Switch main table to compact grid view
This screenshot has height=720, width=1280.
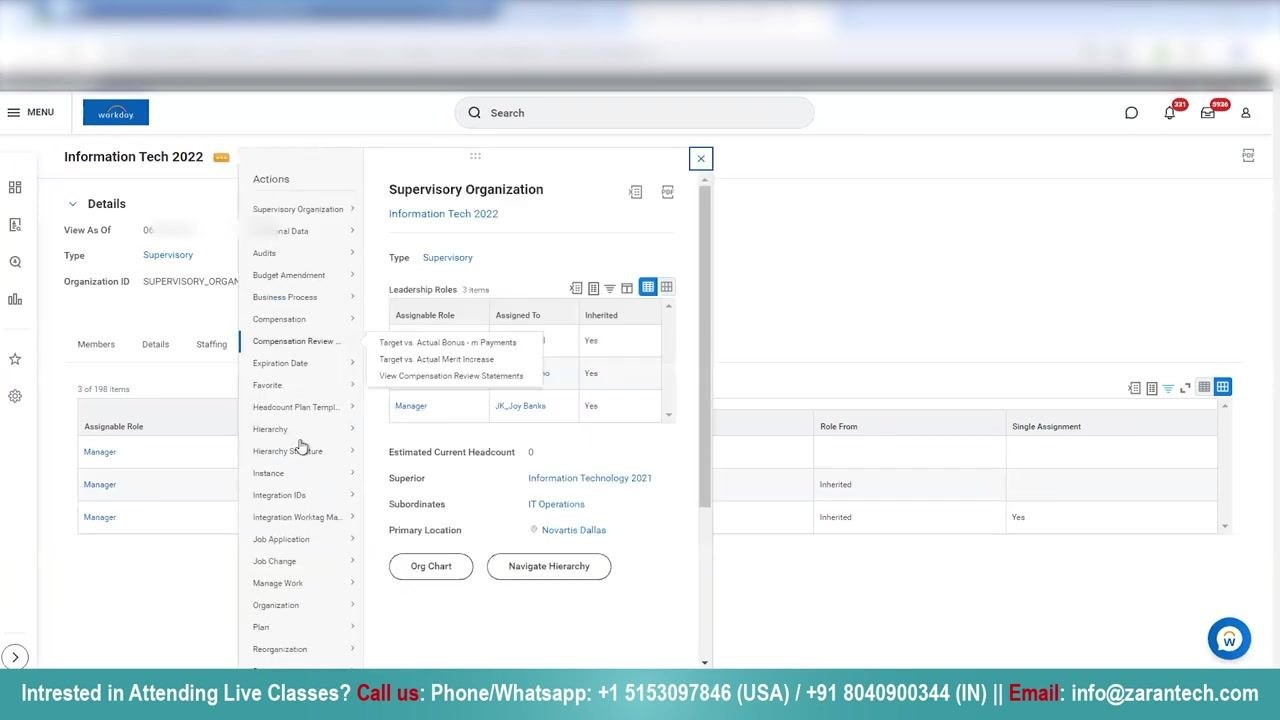(1204, 387)
